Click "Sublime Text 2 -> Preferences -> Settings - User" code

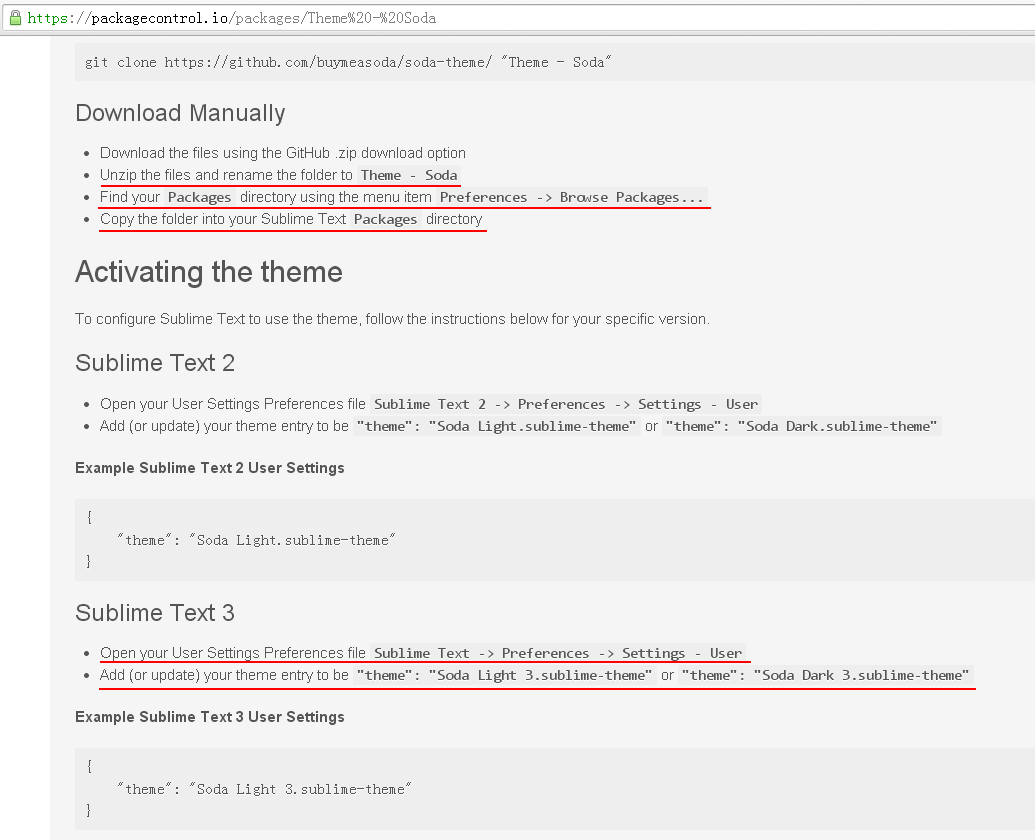pyautogui.click(x=566, y=404)
